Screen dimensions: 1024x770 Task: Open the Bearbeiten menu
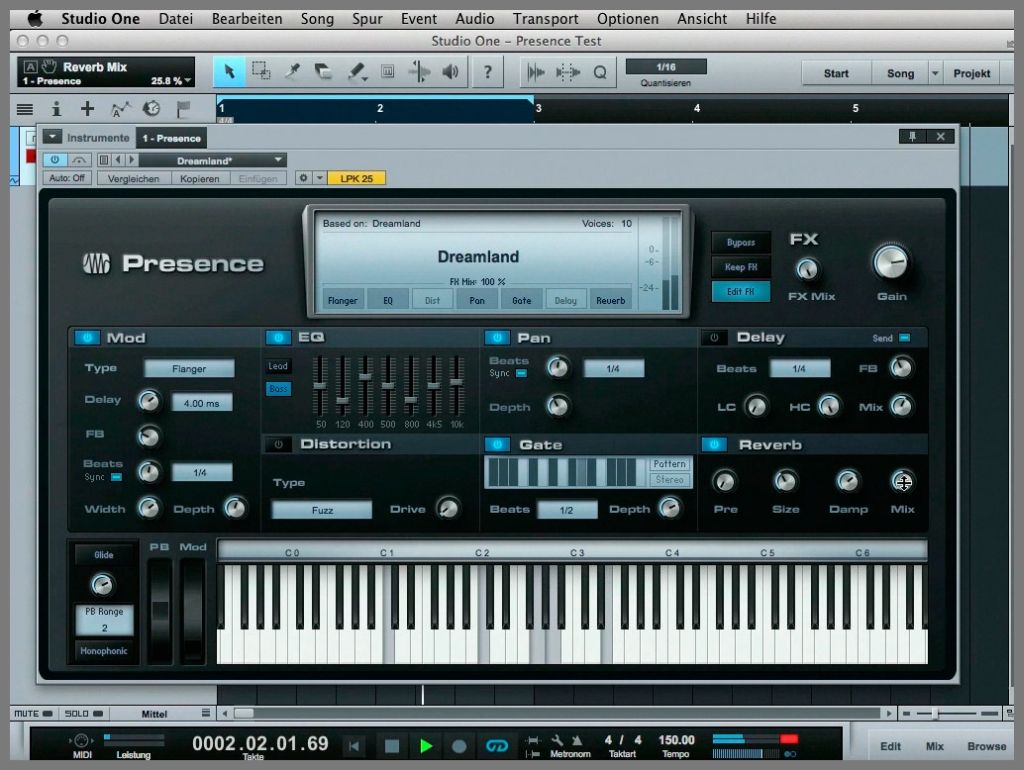click(x=247, y=18)
